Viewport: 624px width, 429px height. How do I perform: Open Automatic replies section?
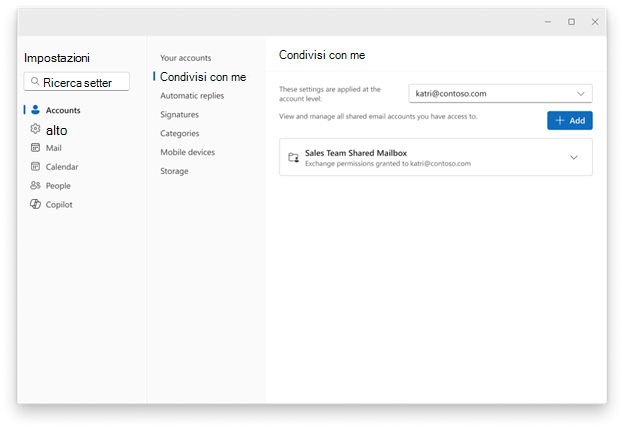tap(192, 96)
